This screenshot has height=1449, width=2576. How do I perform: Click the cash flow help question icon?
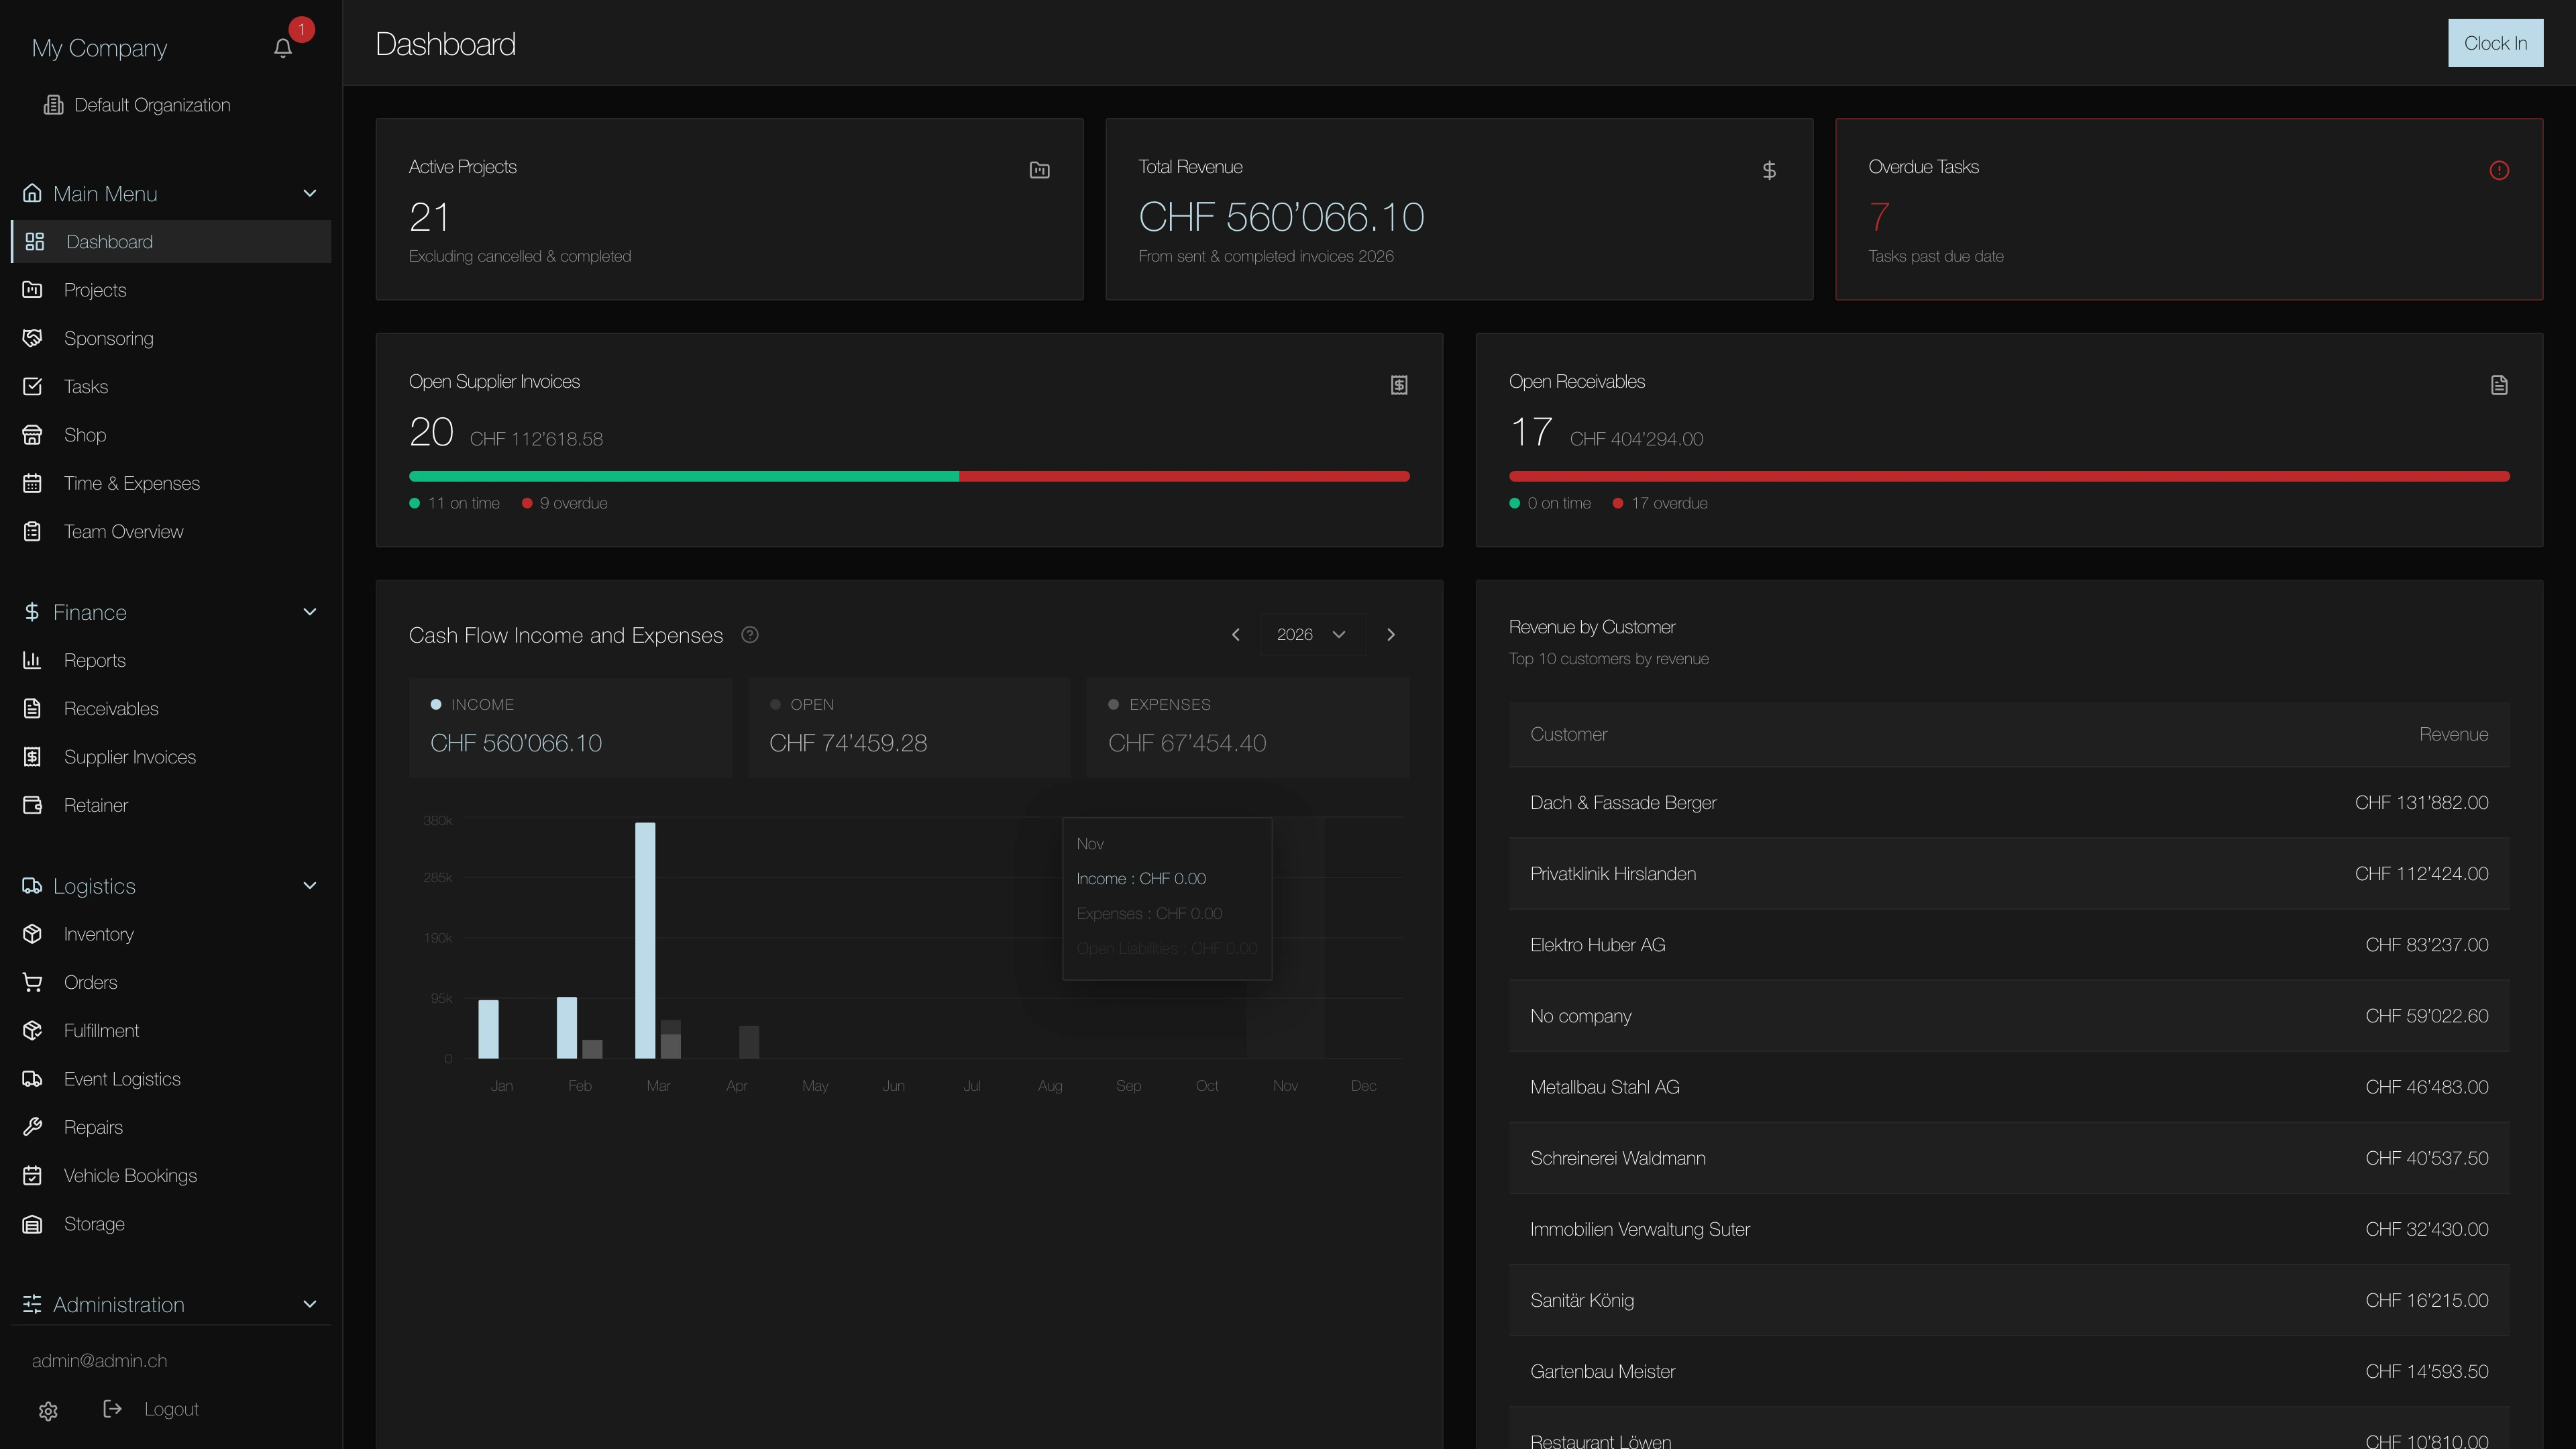click(750, 634)
